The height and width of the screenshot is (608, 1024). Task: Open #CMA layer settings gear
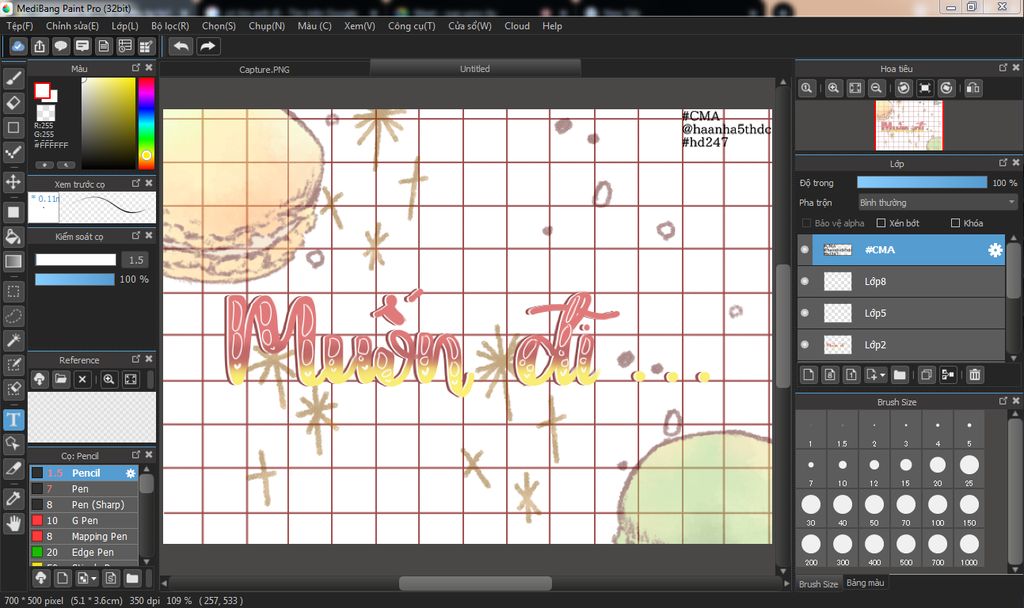[x=995, y=250]
